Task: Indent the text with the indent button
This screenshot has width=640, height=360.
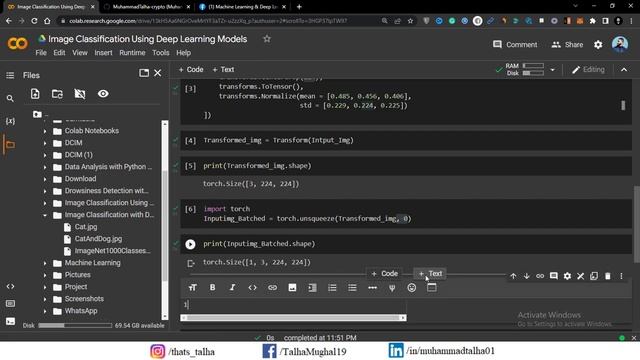Action: pyautogui.click(x=312, y=288)
